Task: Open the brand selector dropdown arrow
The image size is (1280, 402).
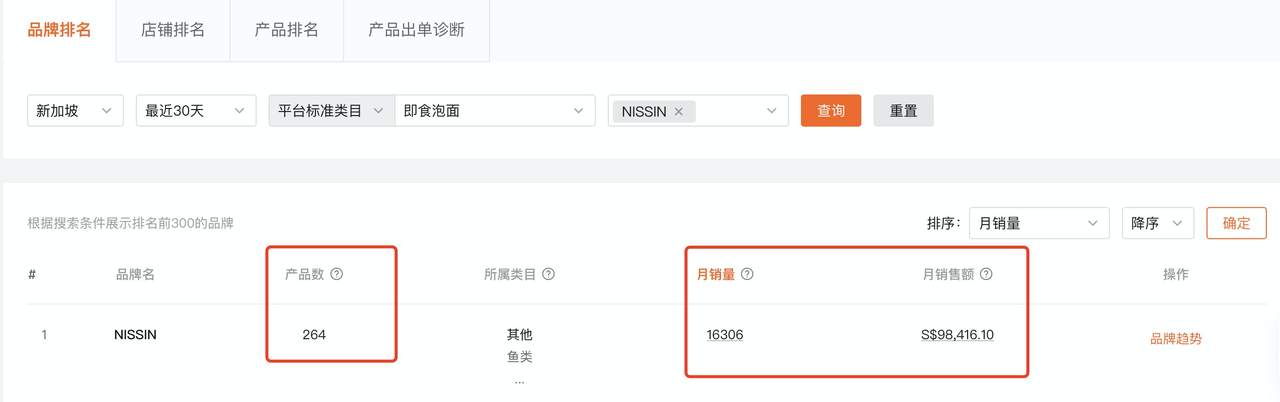Action: [771, 111]
